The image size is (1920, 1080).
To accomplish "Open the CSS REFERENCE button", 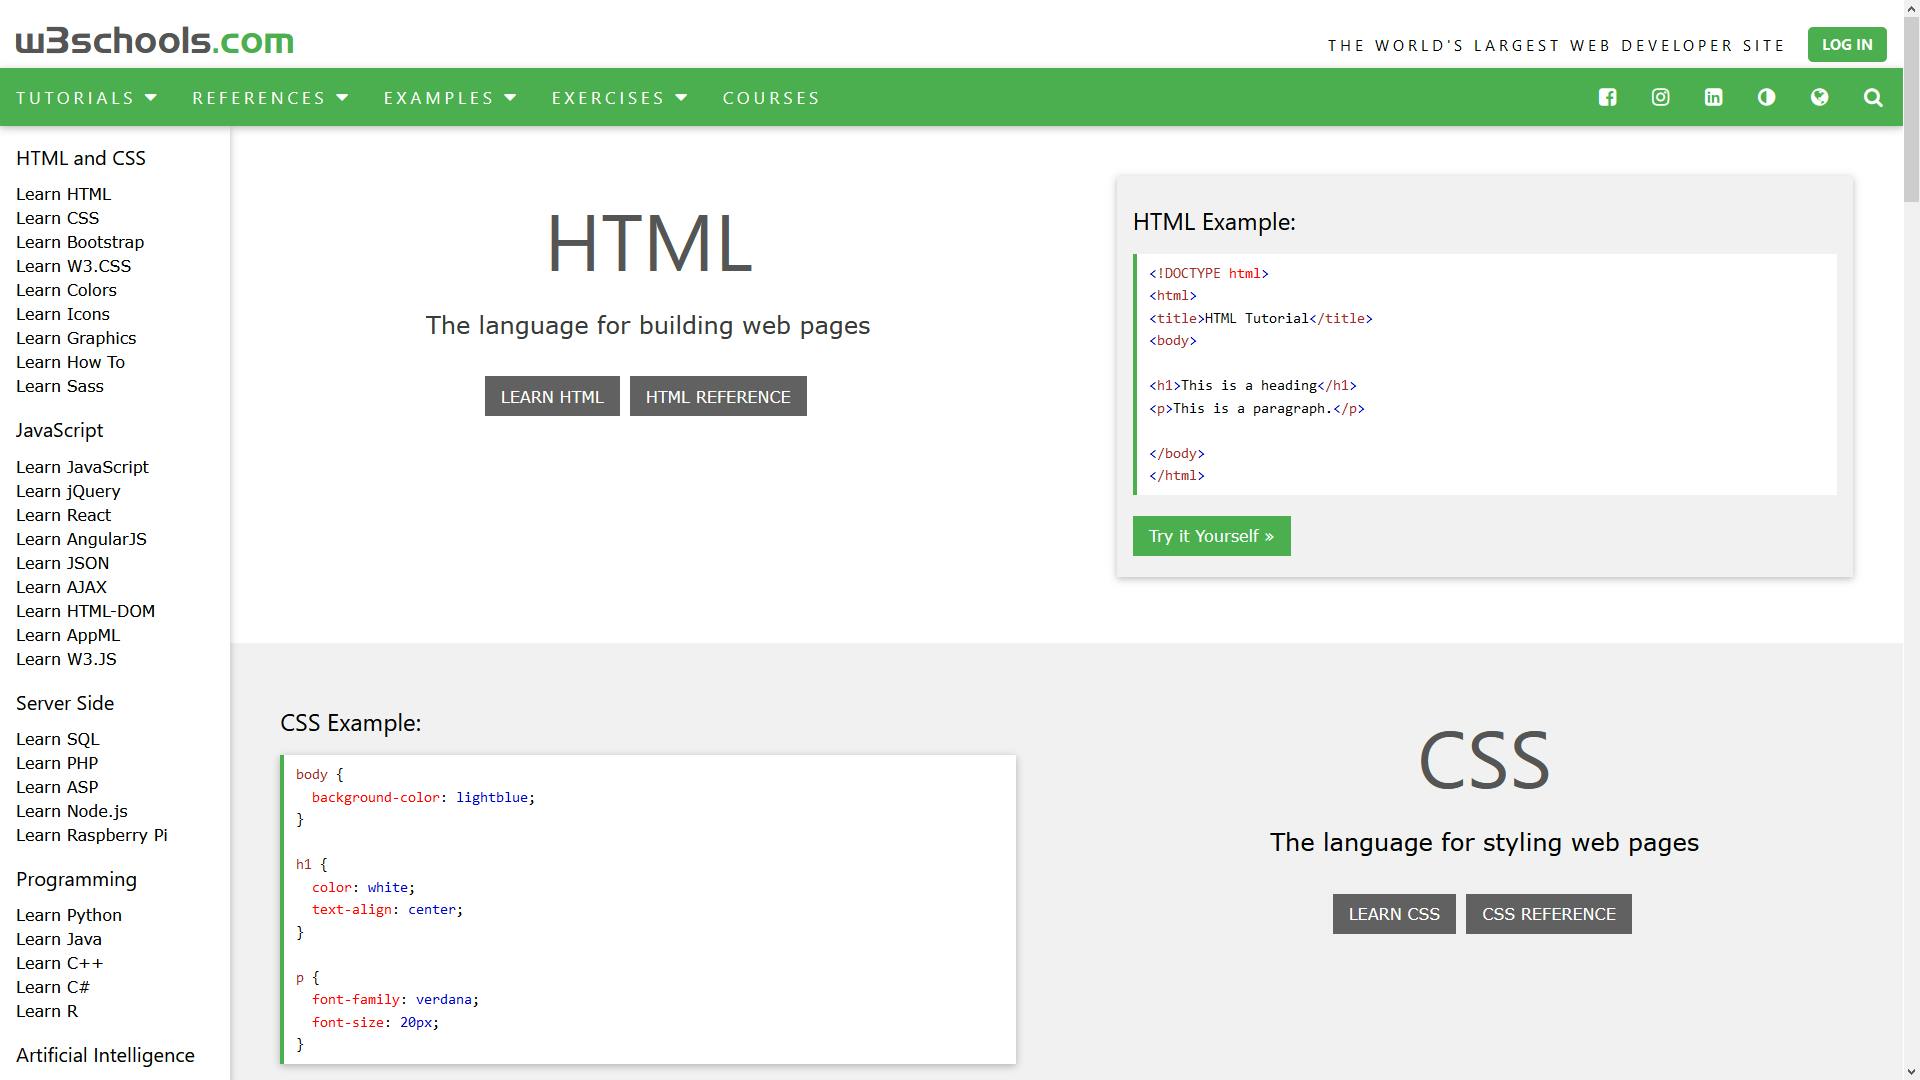I will pyautogui.click(x=1548, y=913).
